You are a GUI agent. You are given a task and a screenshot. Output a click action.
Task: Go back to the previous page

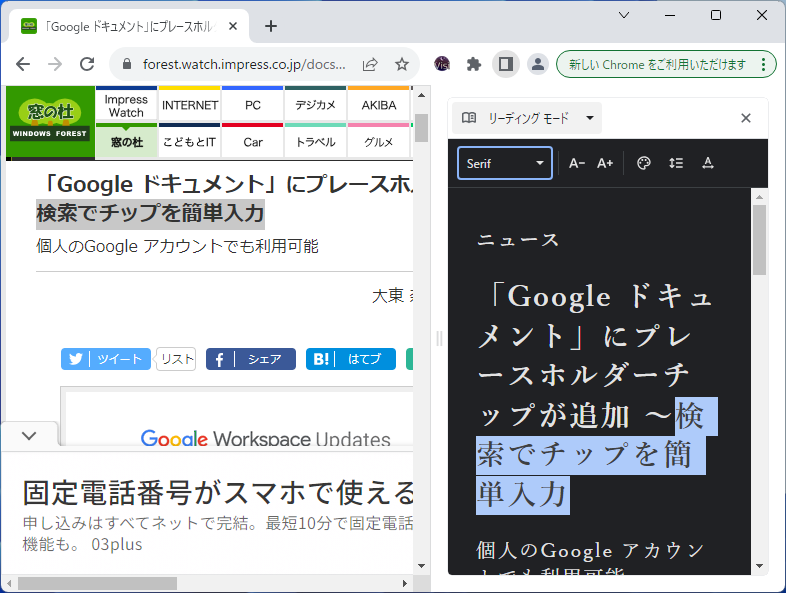(x=23, y=64)
